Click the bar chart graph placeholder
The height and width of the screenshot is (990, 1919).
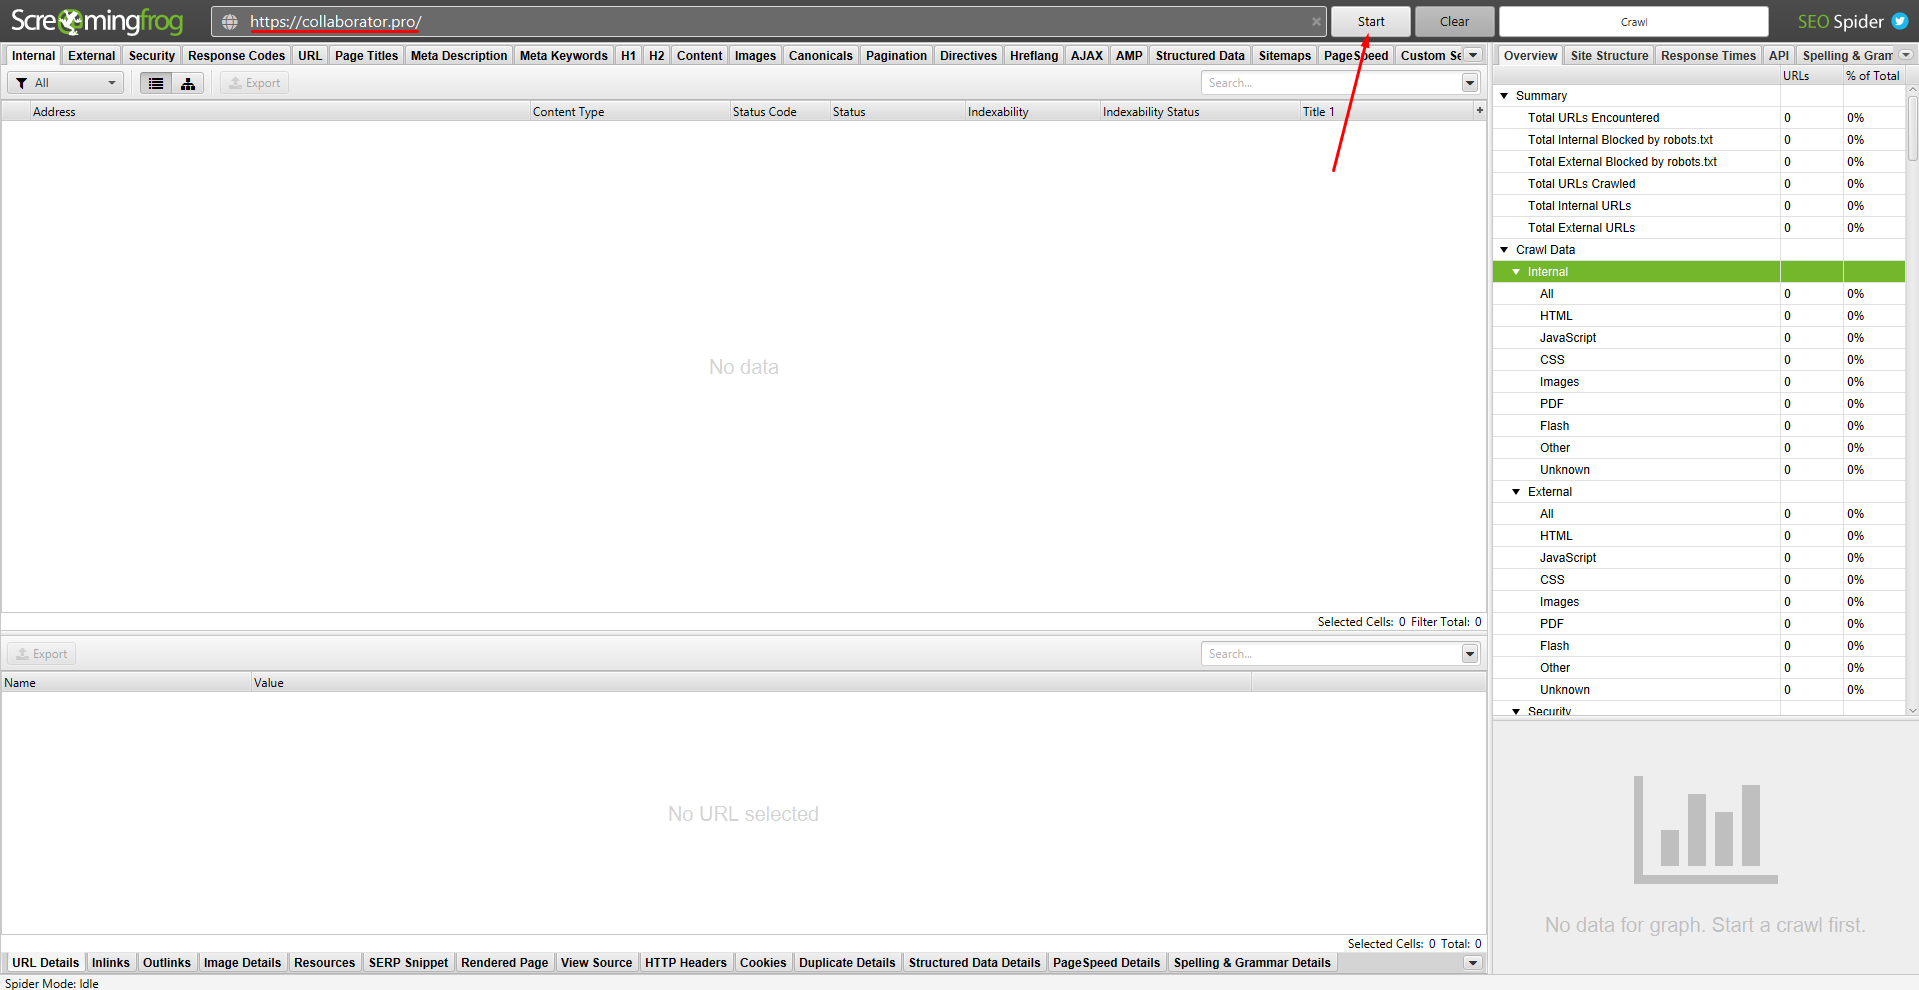1705,830
